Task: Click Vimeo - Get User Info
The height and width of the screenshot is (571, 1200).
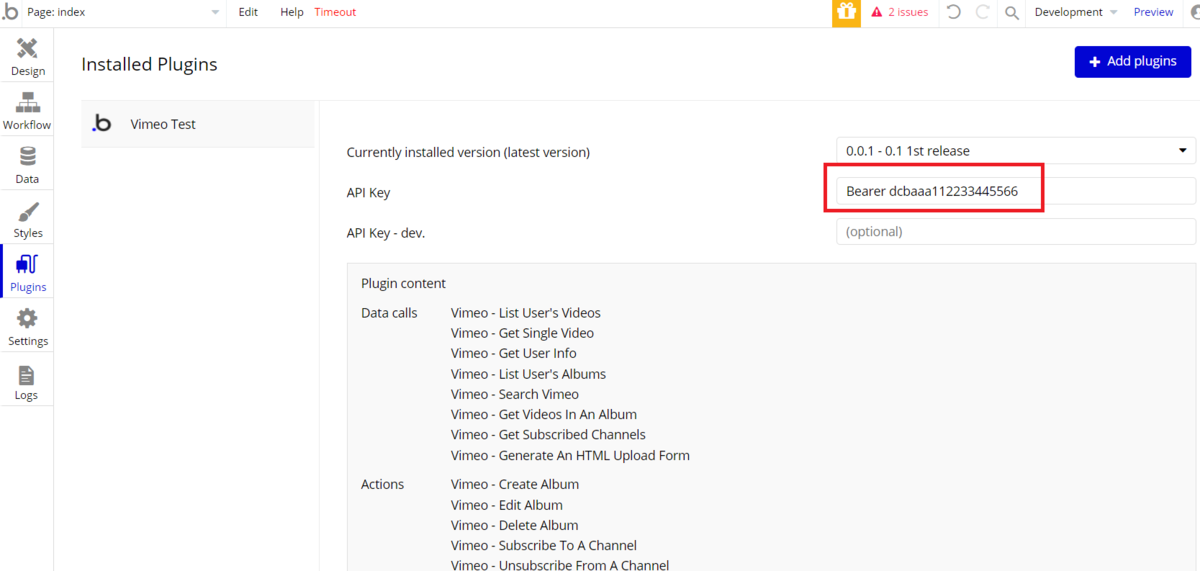Action: 514,353
